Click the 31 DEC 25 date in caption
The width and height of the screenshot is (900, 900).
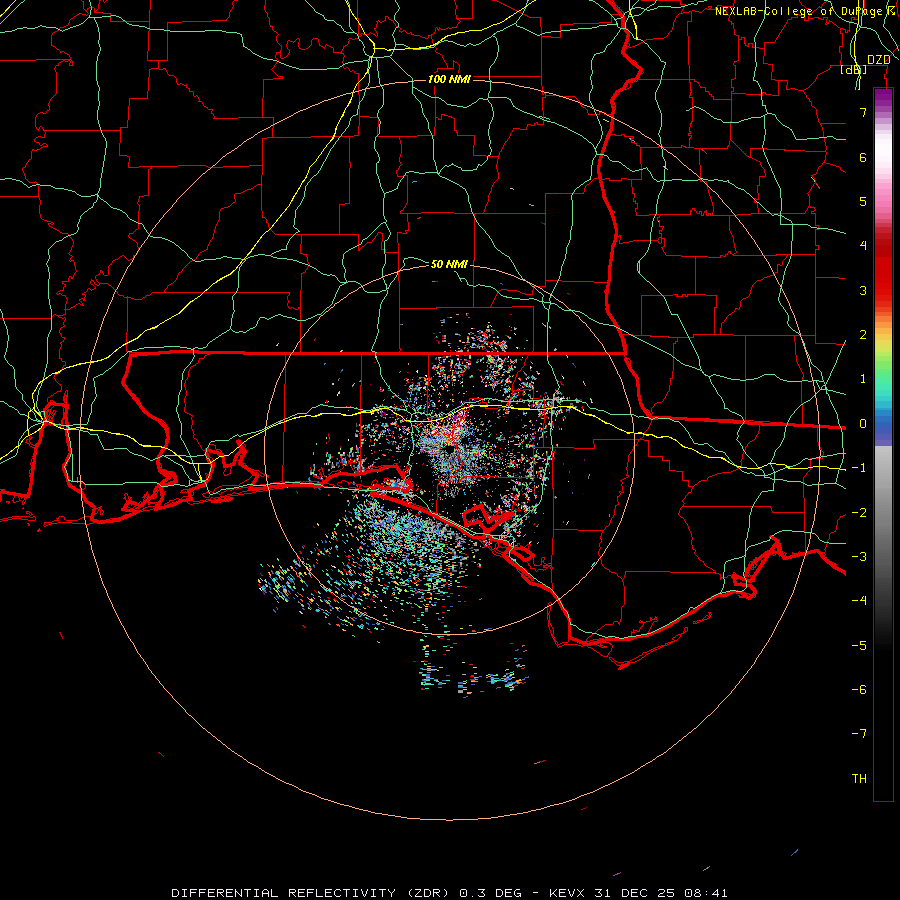point(635,893)
